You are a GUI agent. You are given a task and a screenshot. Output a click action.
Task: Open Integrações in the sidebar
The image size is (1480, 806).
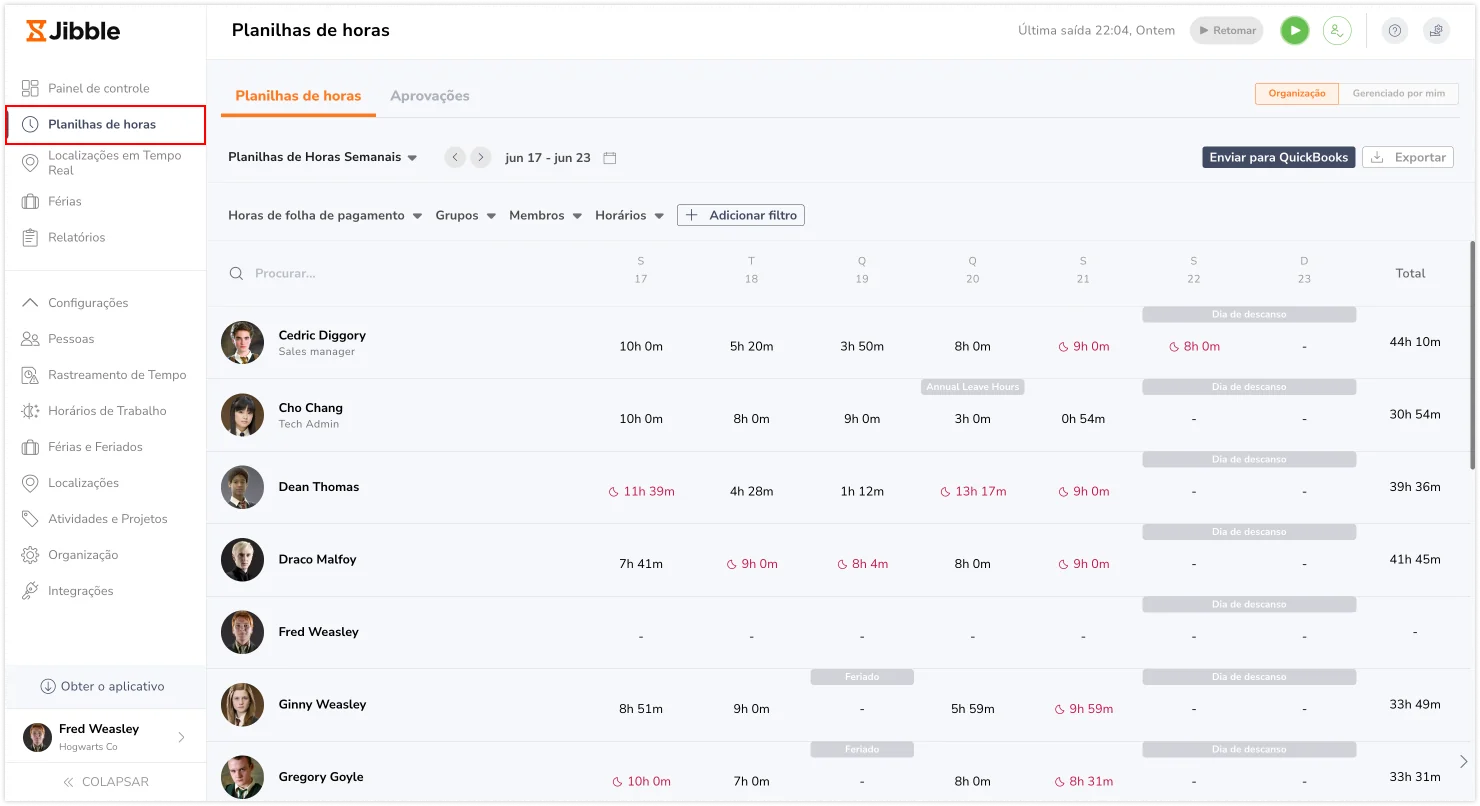(80, 591)
